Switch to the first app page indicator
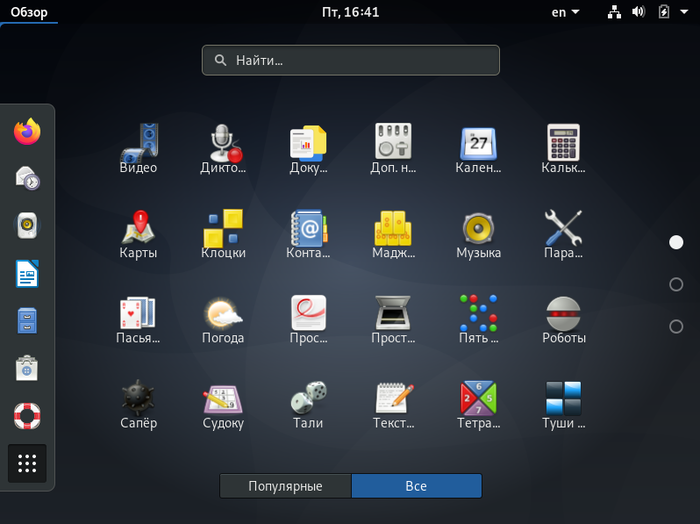Image resolution: width=700 pixels, height=524 pixels. pos(676,242)
